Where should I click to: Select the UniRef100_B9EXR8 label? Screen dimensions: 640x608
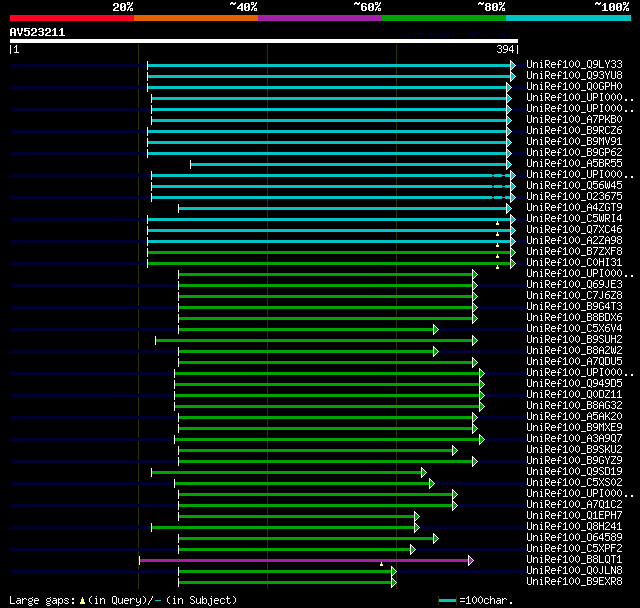pyautogui.click(x=574, y=582)
